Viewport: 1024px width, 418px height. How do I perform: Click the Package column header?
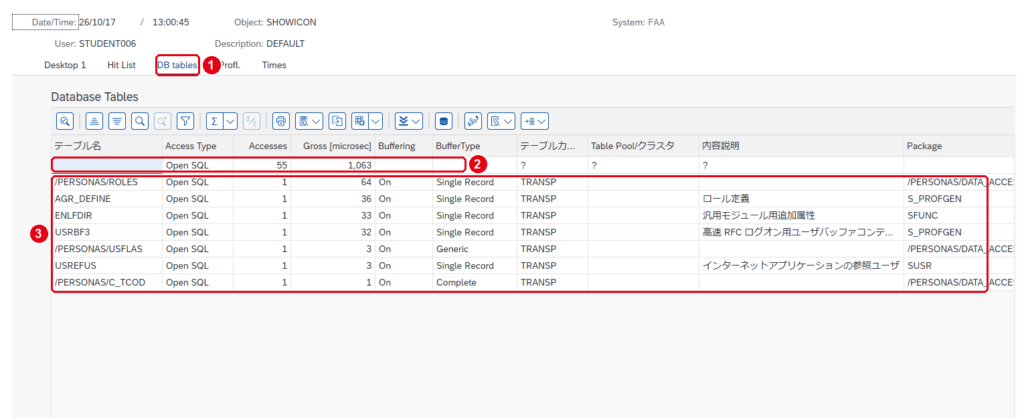(959, 146)
